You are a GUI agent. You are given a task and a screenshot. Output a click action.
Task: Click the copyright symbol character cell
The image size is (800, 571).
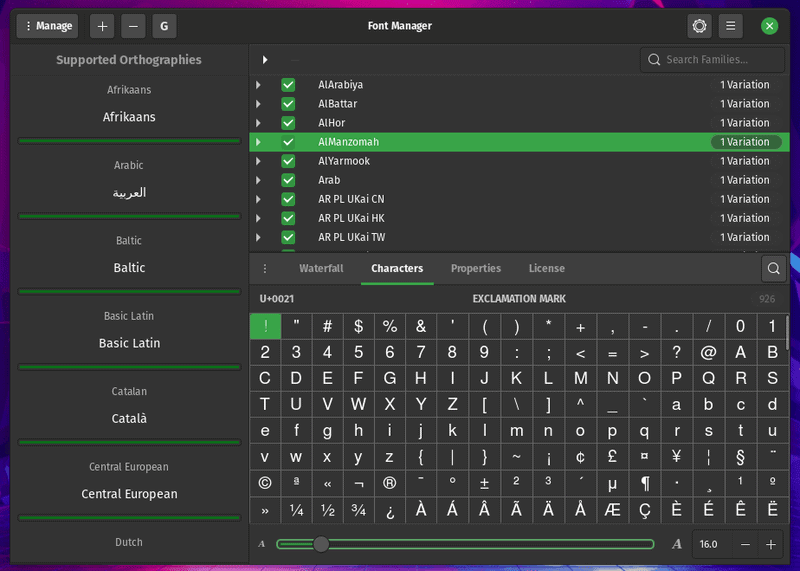[x=265, y=482]
